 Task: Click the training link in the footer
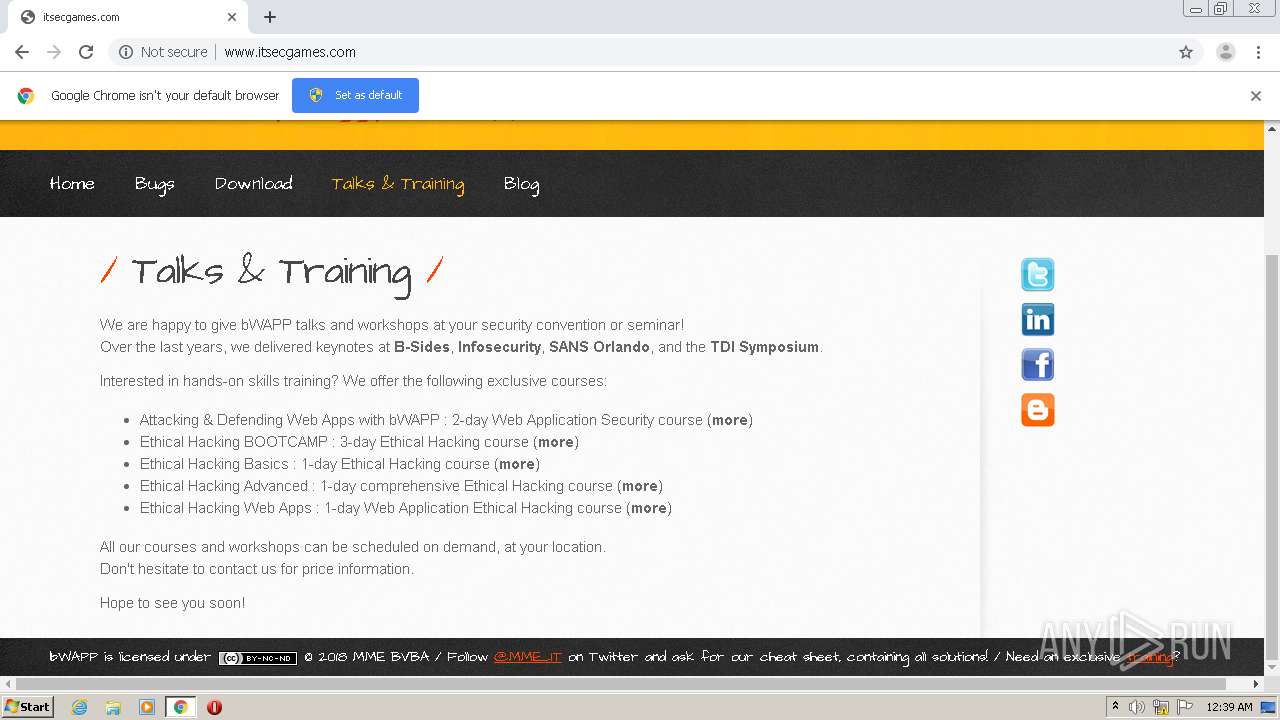(1150, 657)
